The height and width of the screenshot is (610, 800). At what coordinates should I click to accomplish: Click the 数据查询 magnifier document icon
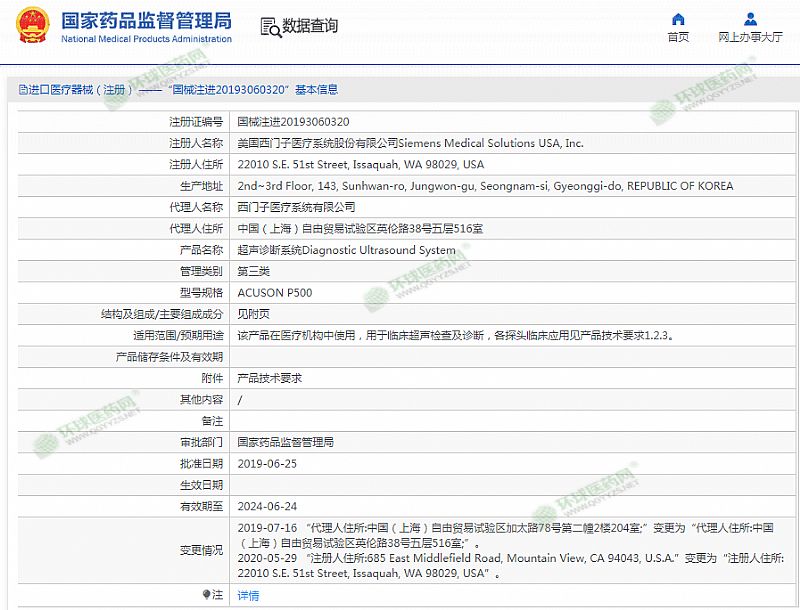[x=269, y=27]
